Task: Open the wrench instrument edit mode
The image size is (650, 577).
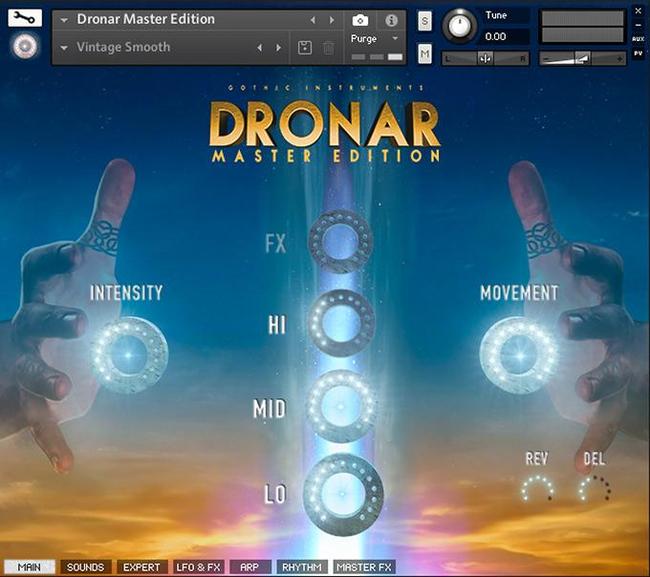Action: point(25,18)
